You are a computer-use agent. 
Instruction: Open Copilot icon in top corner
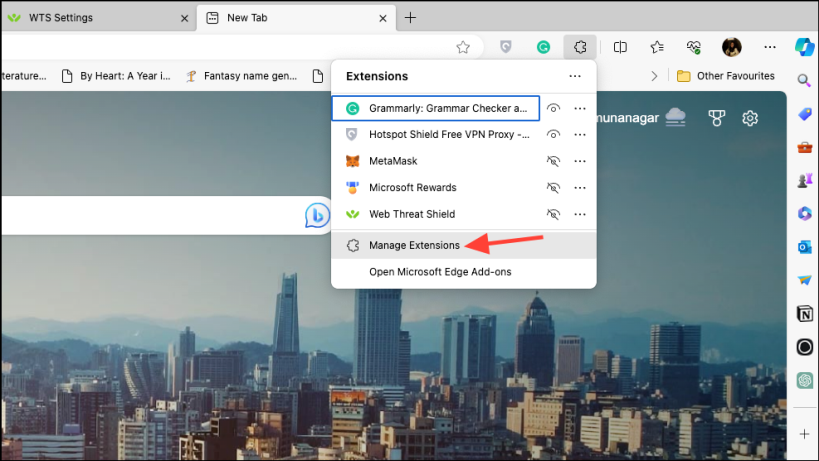804,47
